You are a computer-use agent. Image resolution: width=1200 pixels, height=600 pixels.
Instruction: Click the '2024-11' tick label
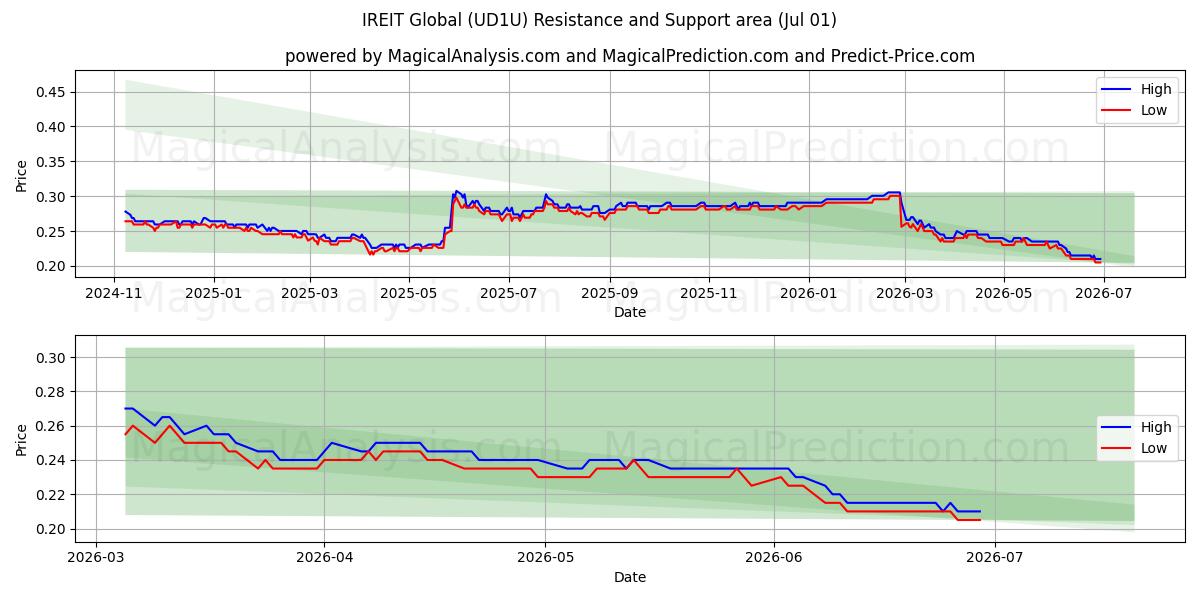113,293
